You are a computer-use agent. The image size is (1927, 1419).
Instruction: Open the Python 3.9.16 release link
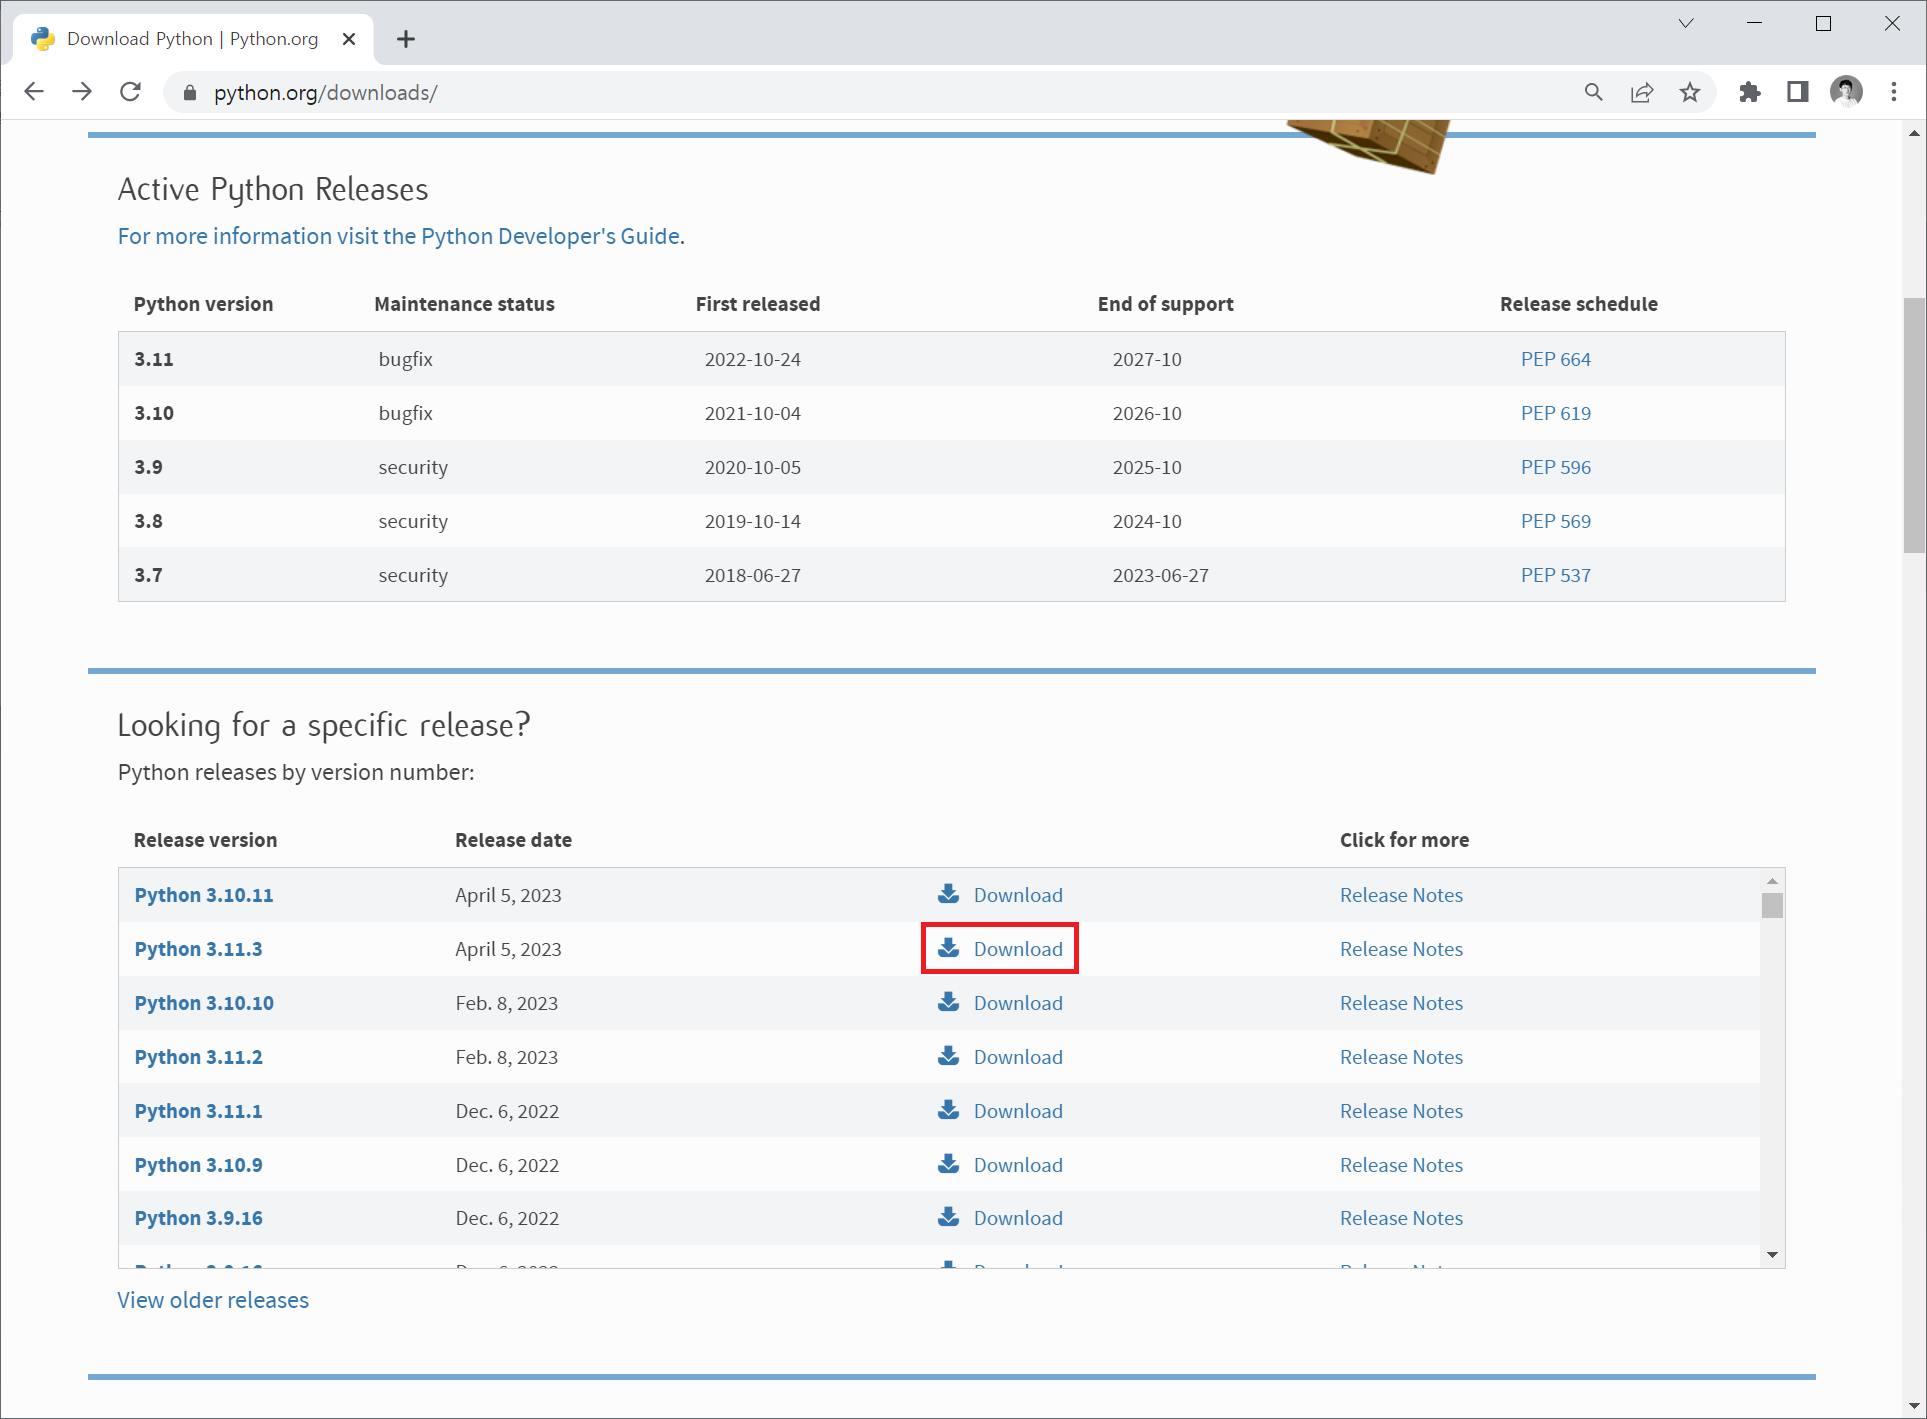click(x=198, y=1218)
